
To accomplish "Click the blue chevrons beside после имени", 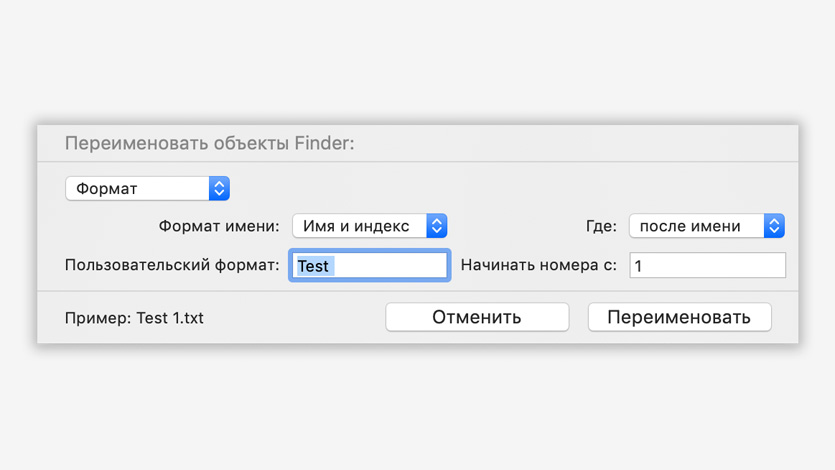I will 774,226.
